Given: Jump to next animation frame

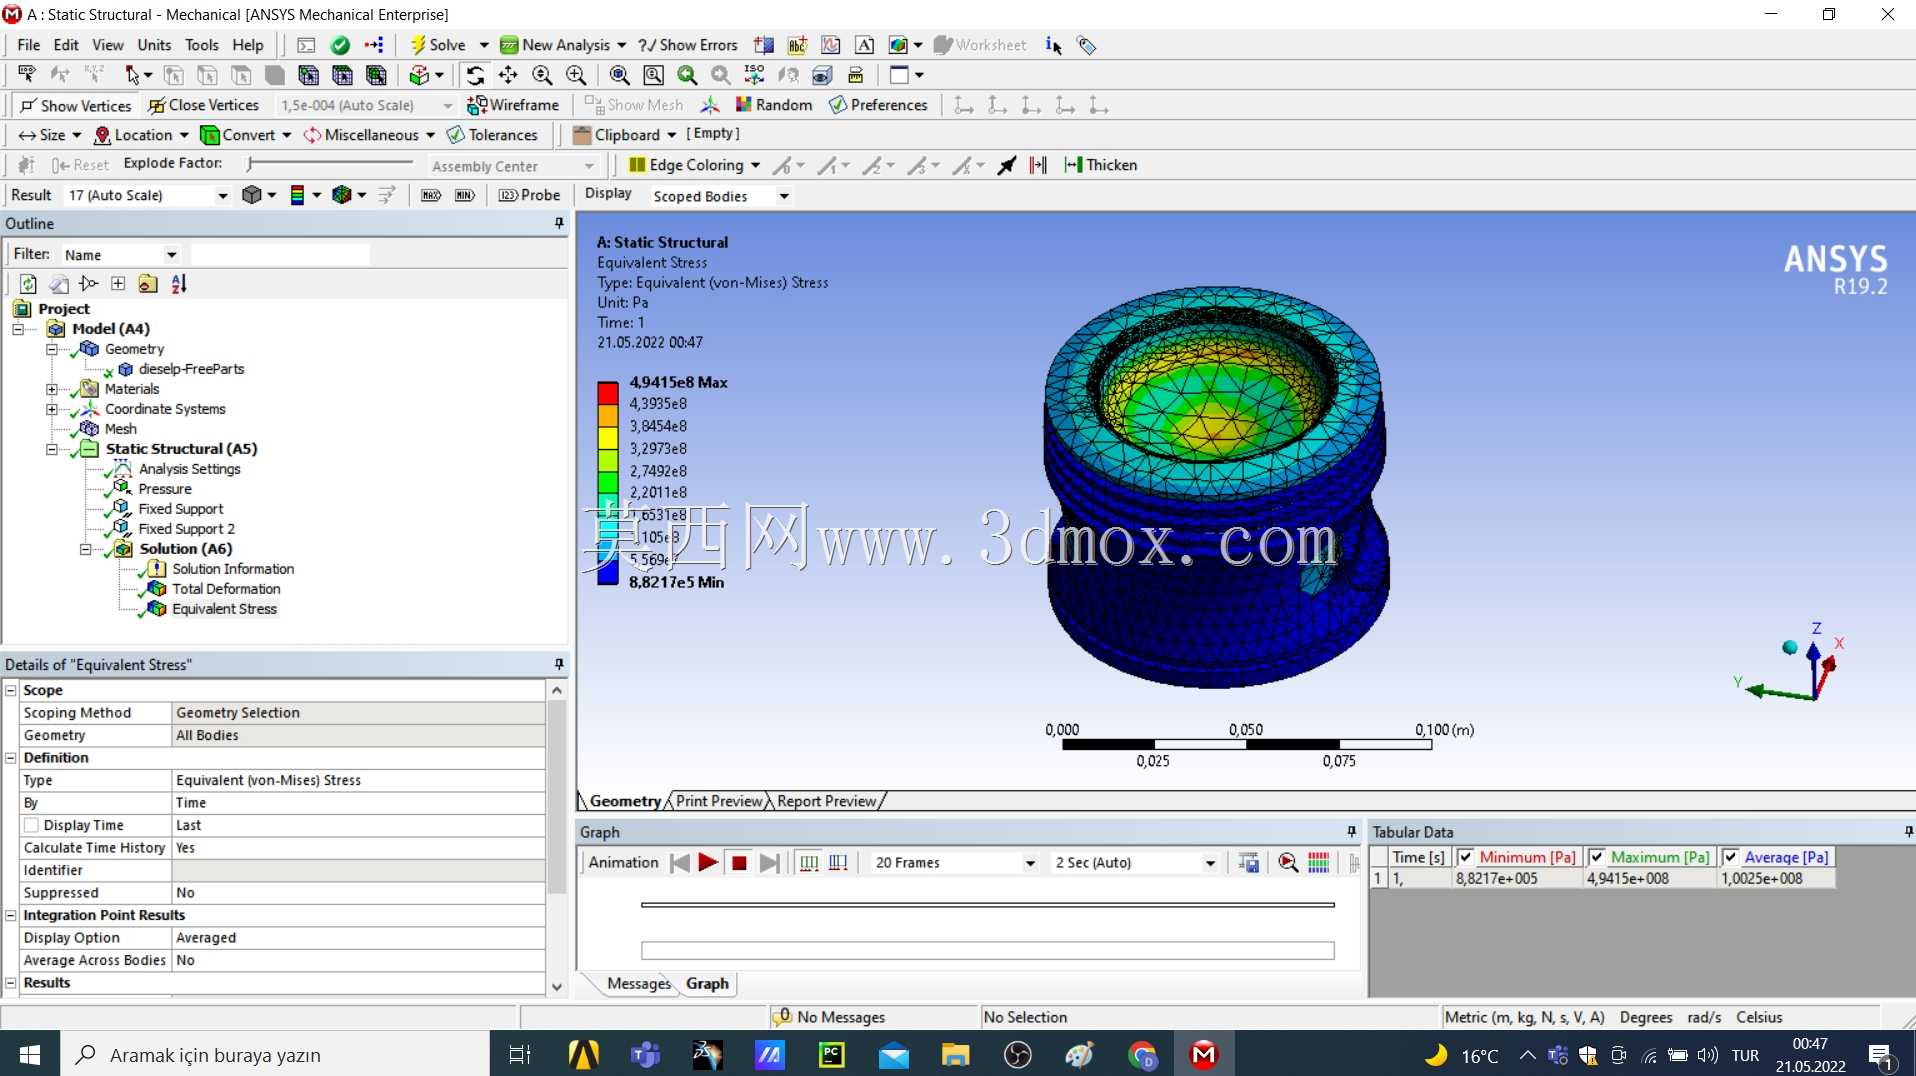Looking at the screenshot, I should pyautogui.click(x=769, y=862).
